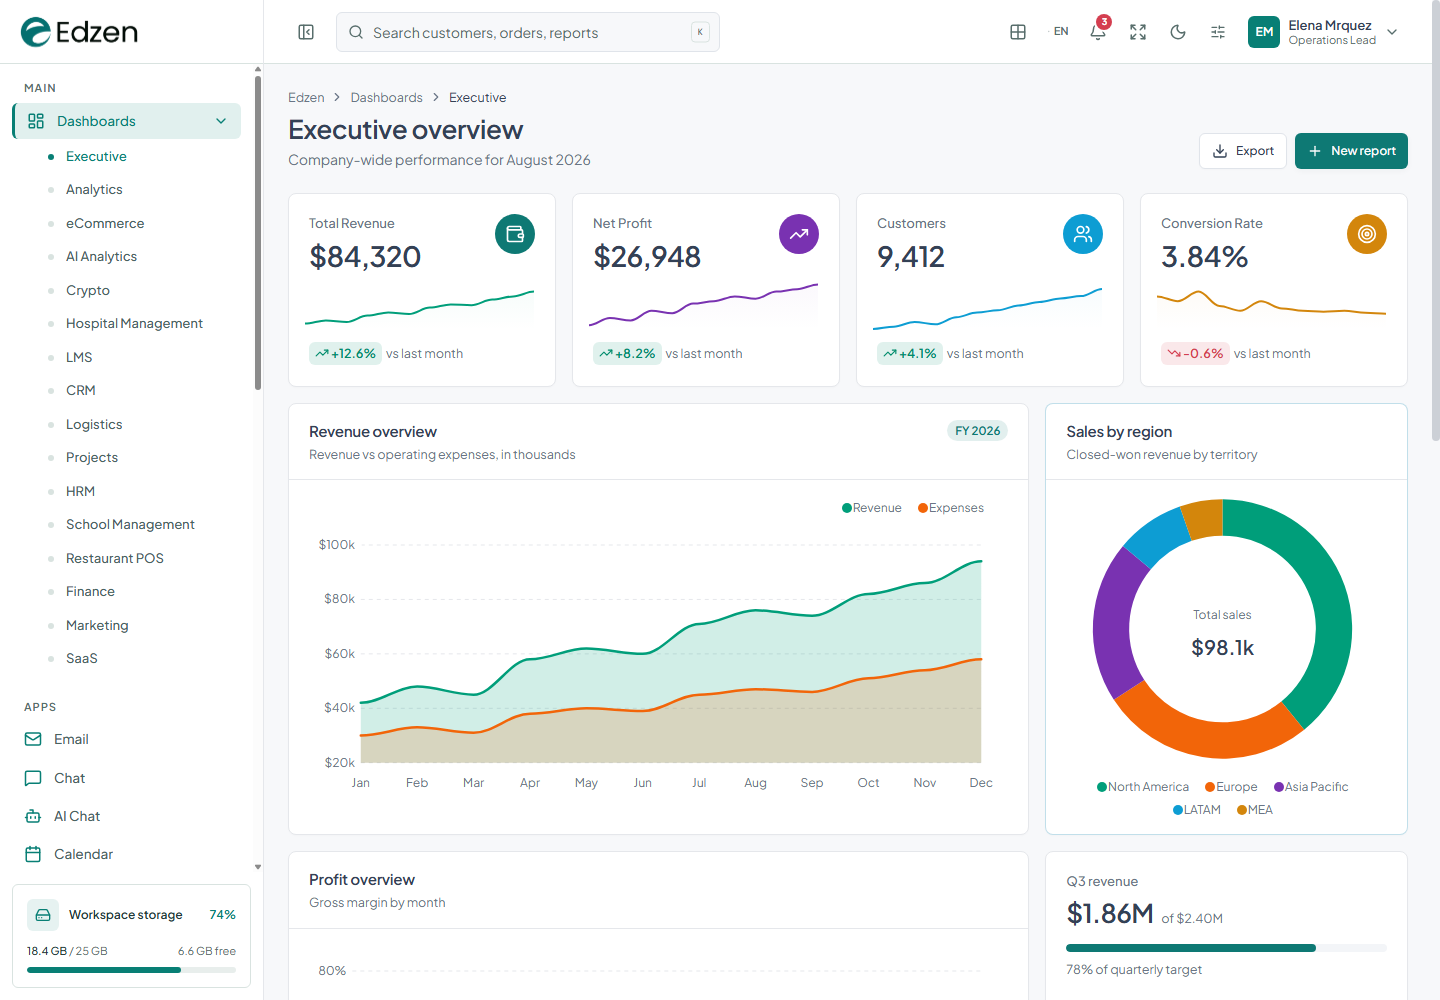1440x1000 pixels.
Task: Click the Edzen logo
Action: click(x=79, y=32)
